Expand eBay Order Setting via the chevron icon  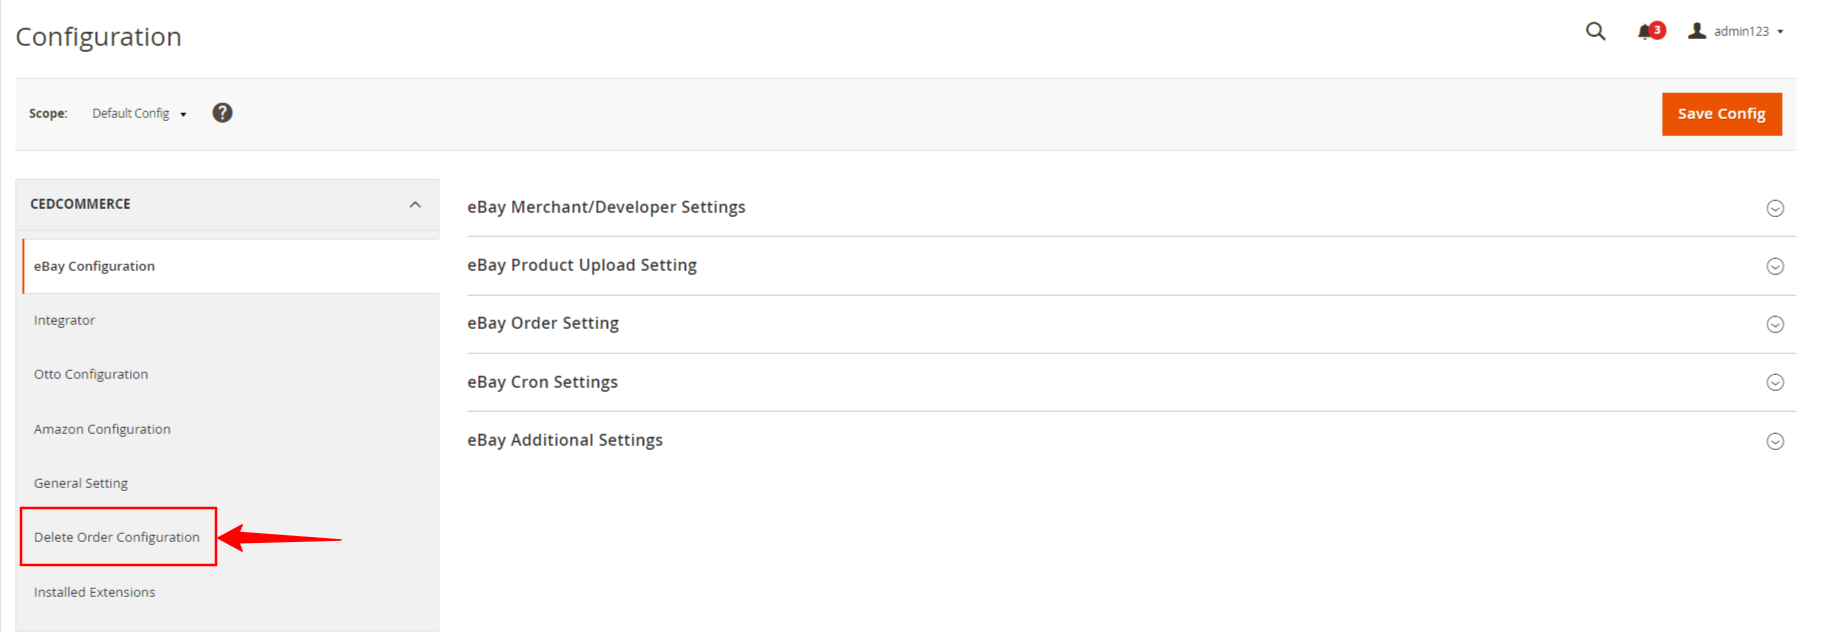click(x=1775, y=324)
